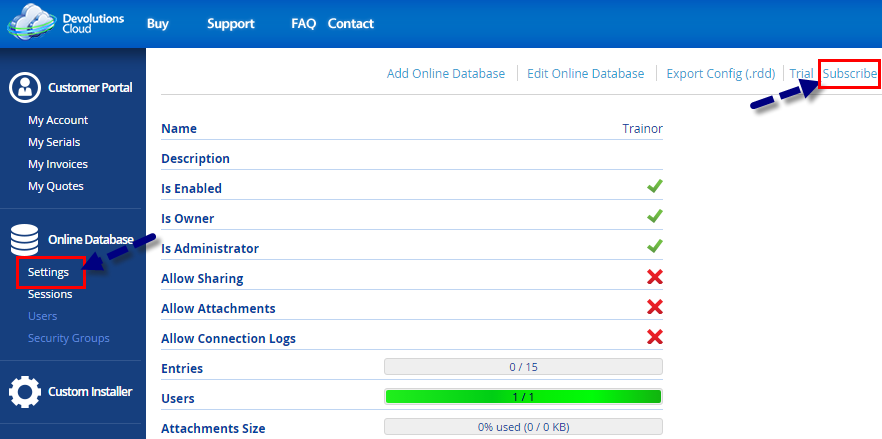This screenshot has width=882, height=439.
Task: Click the Devolutions Cloud logo
Action: click(x=62, y=23)
